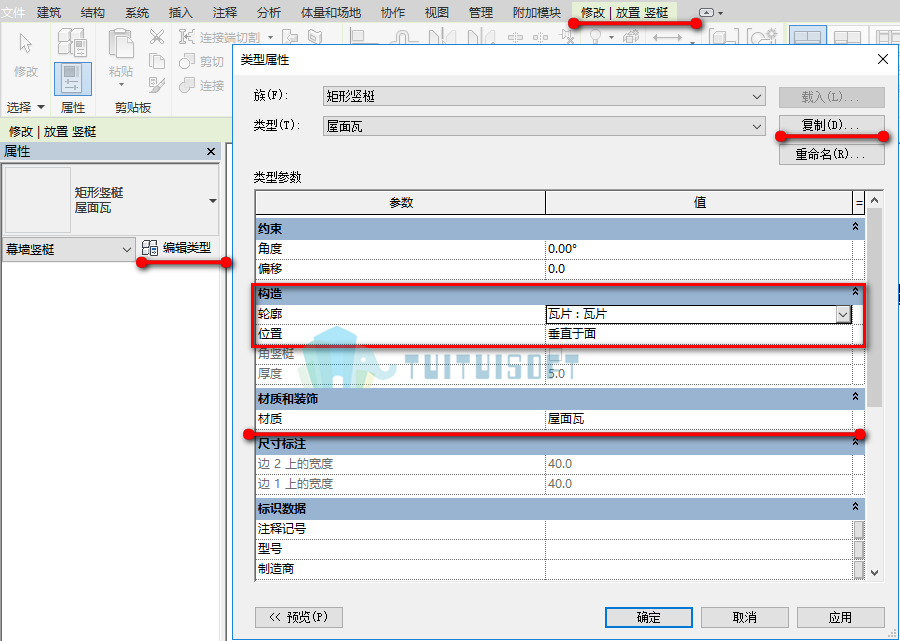This screenshot has width=900, height=641.
Task: Click the Copy to clipboard icon
Action: click(x=157, y=61)
